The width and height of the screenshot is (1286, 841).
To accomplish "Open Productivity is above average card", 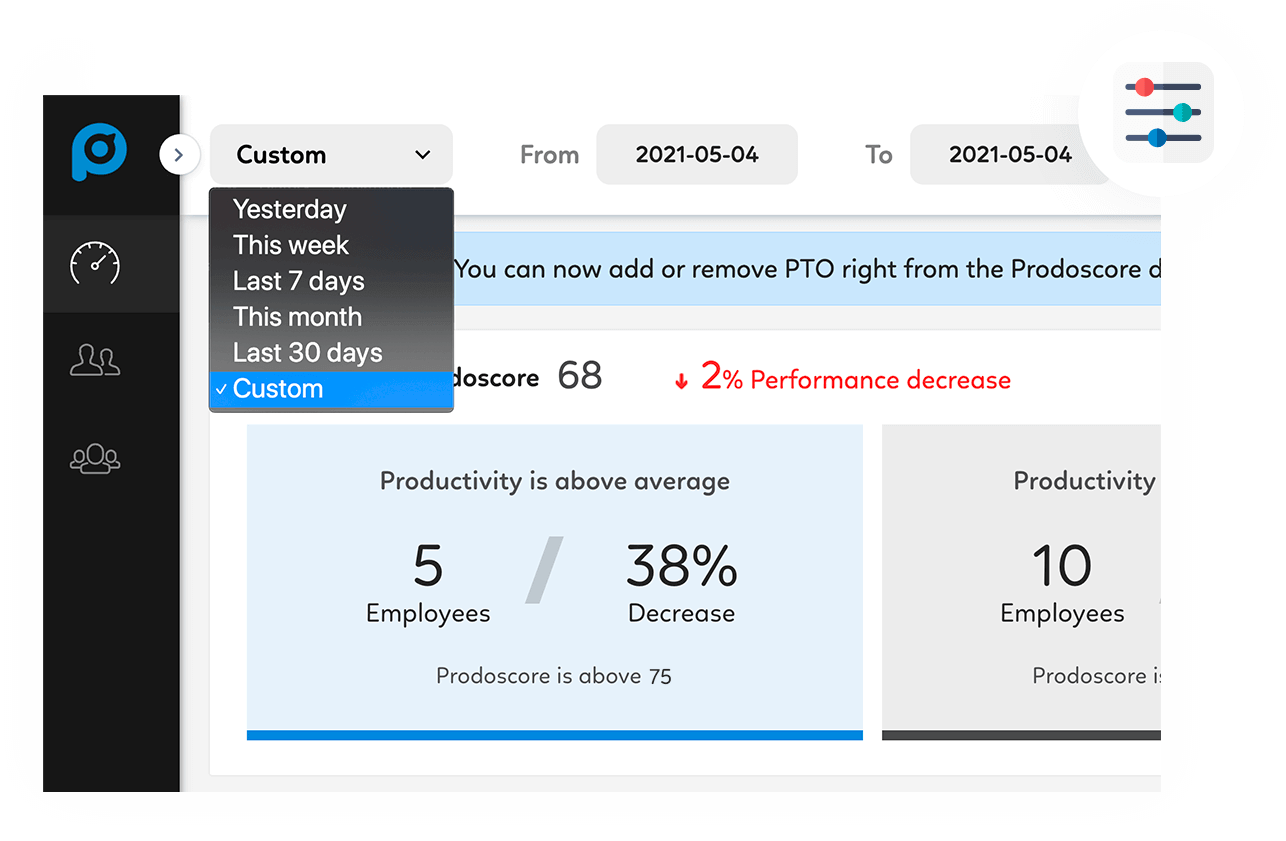I will tap(555, 582).
